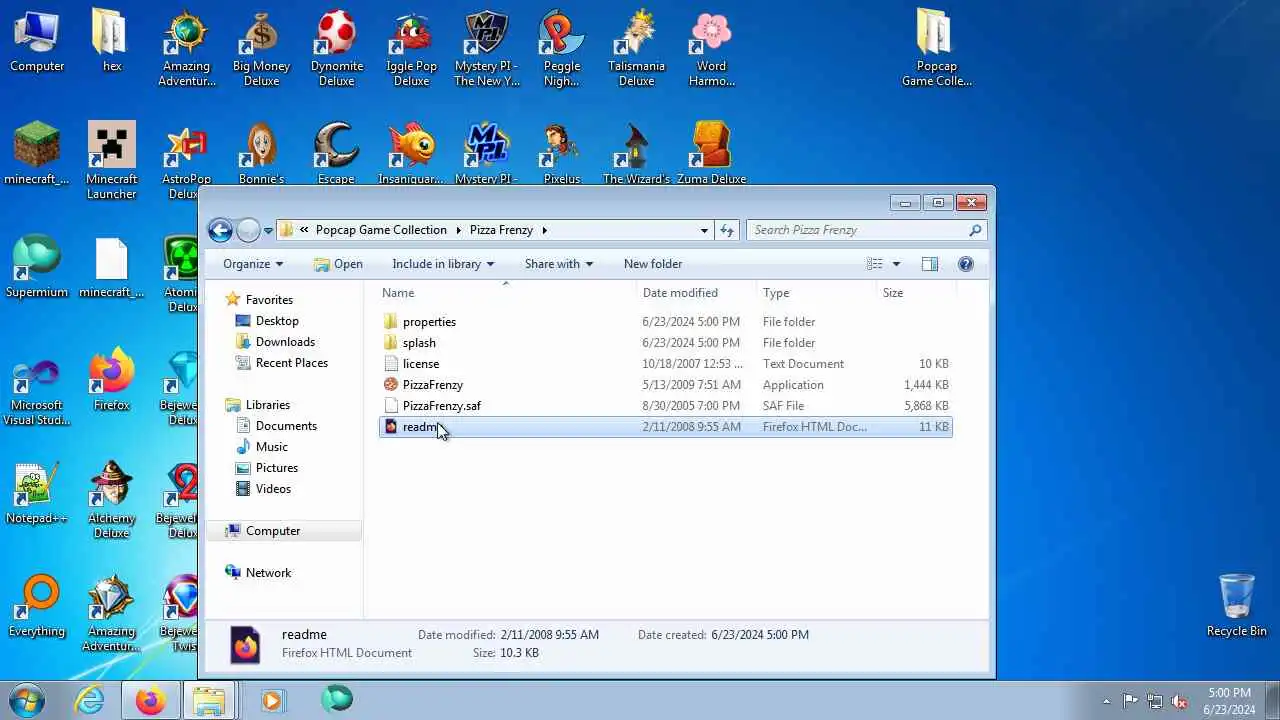Viewport: 1280px width, 720px height.
Task: Show hidden tray icons arrow
Action: coord(1106,701)
